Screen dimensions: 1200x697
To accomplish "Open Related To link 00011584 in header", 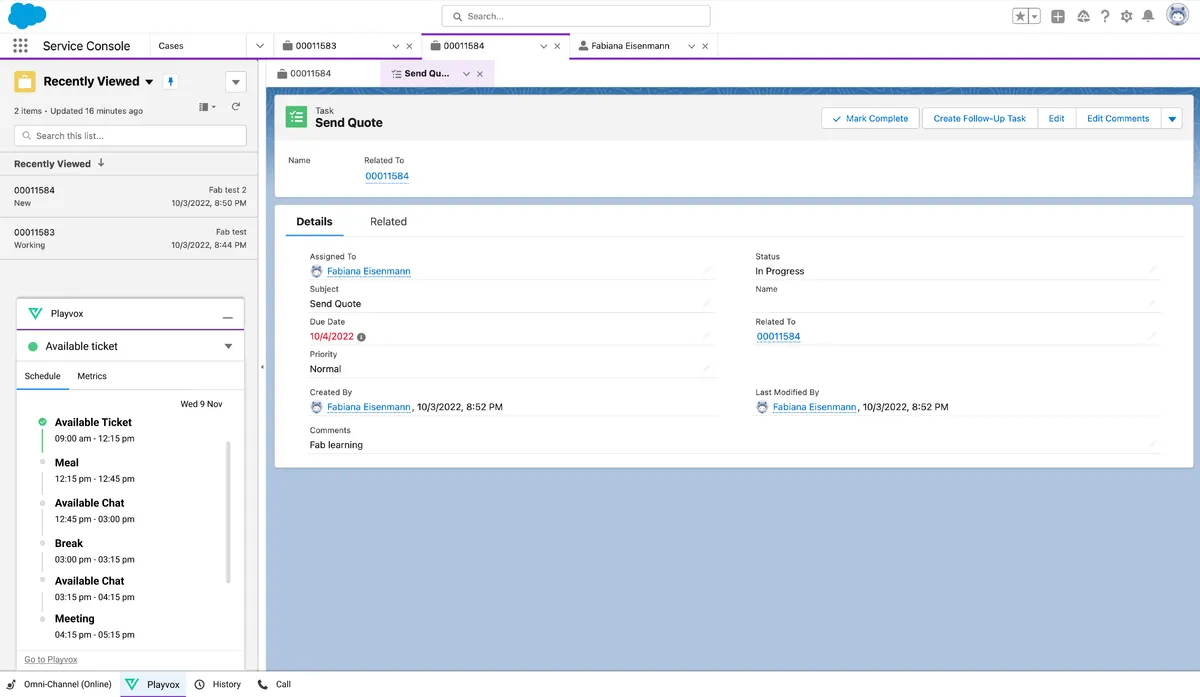I will pyautogui.click(x=387, y=176).
